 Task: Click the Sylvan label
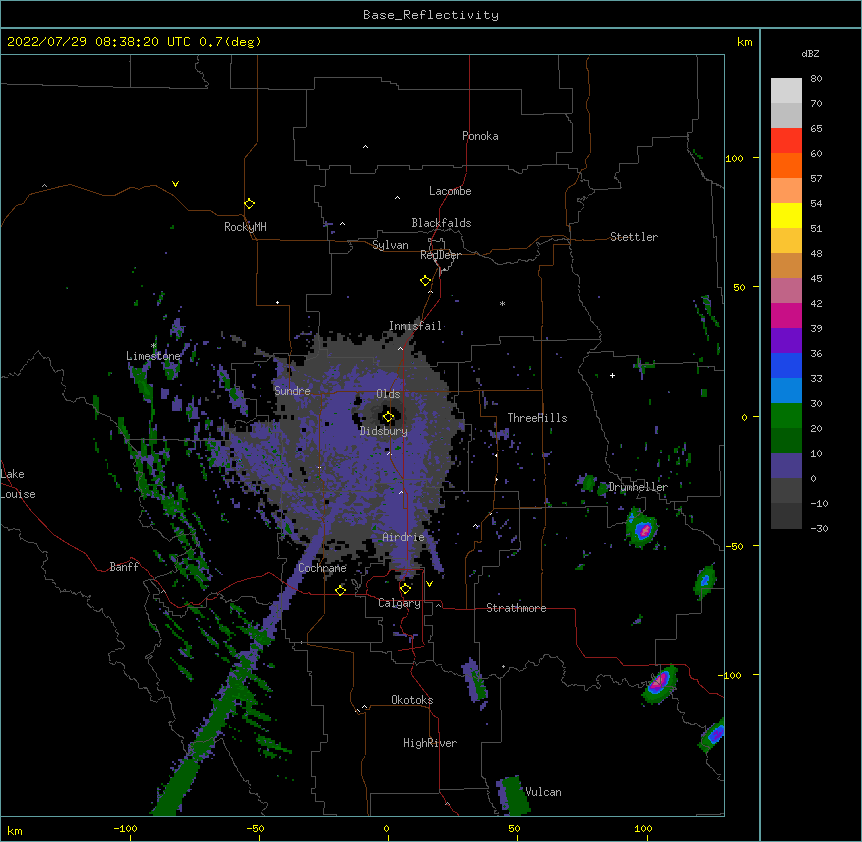[390, 245]
